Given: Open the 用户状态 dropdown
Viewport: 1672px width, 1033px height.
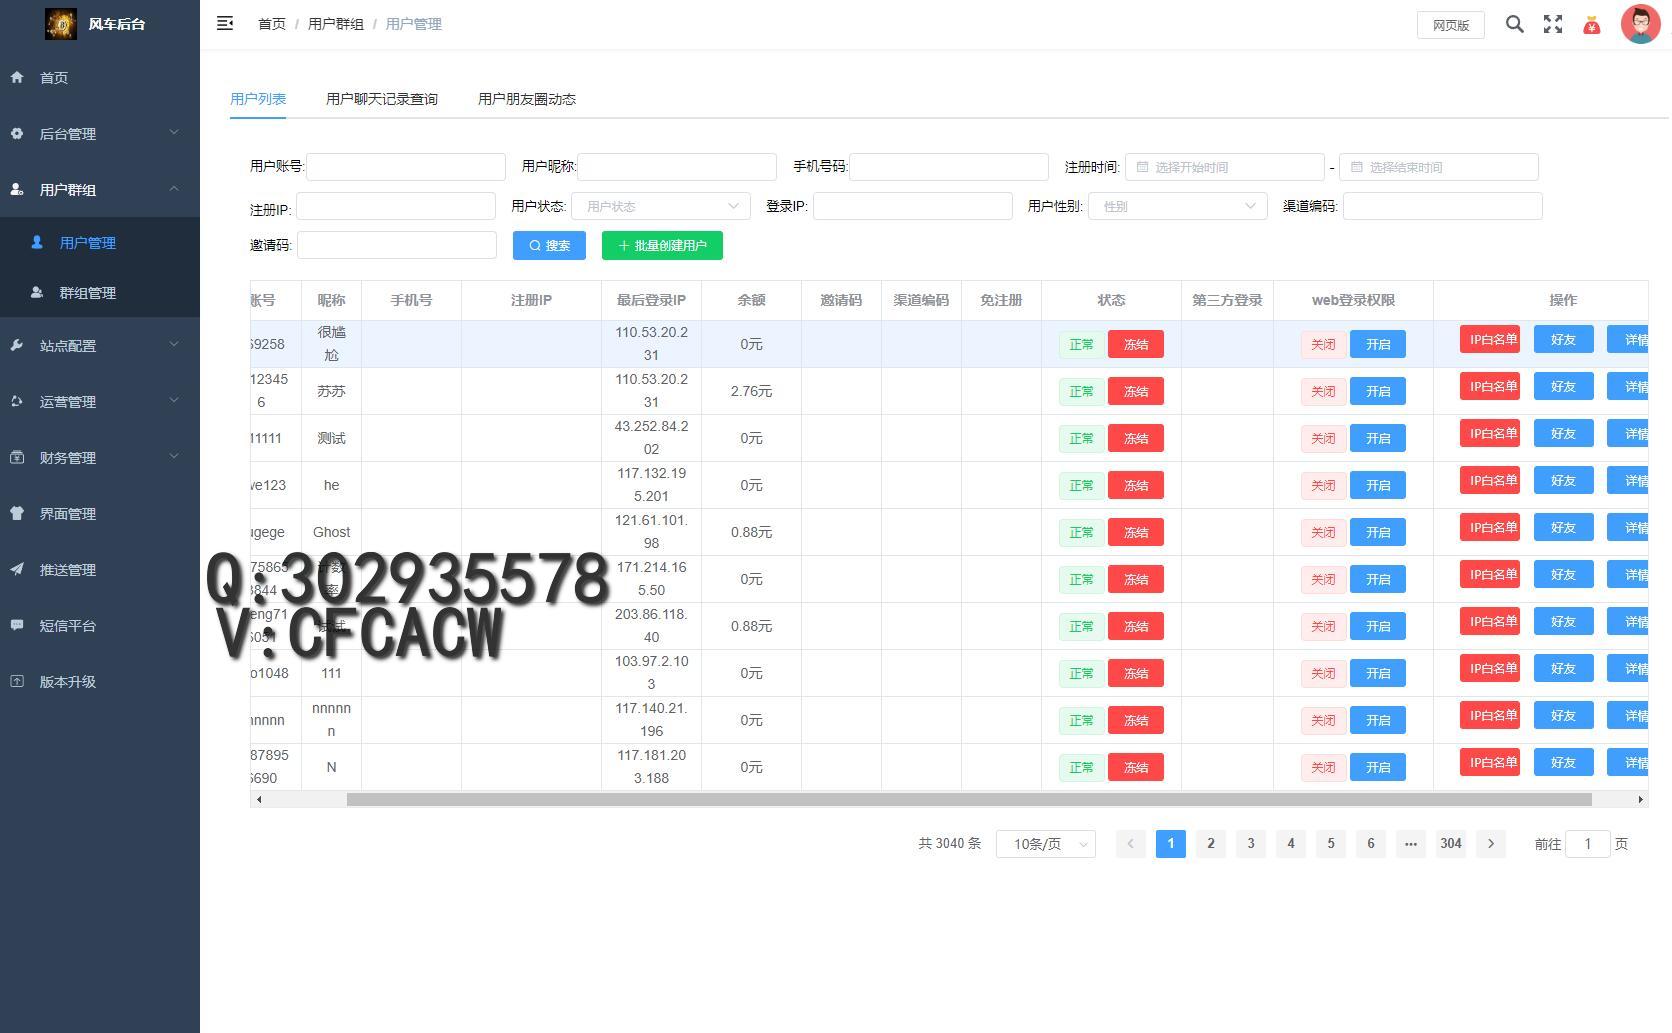Looking at the screenshot, I should 660,206.
